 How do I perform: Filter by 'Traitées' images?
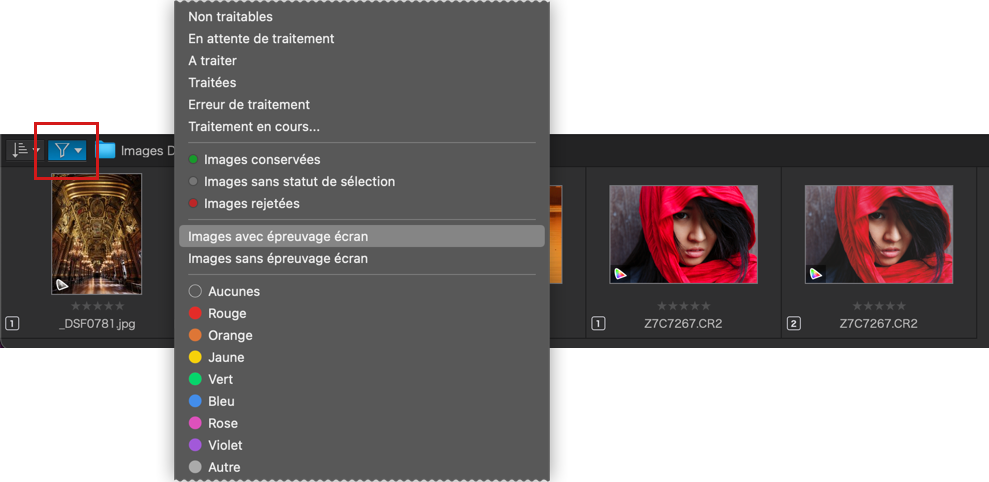click(361, 83)
